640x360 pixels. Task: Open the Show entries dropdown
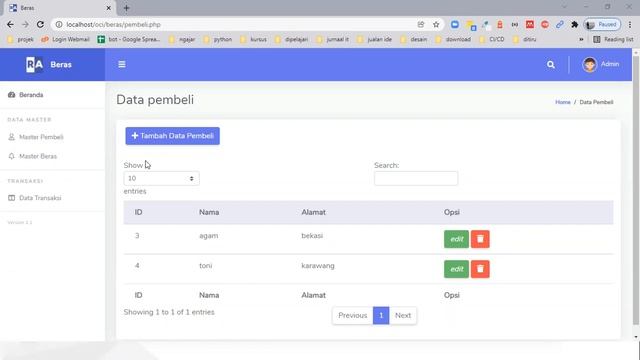(162, 178)
